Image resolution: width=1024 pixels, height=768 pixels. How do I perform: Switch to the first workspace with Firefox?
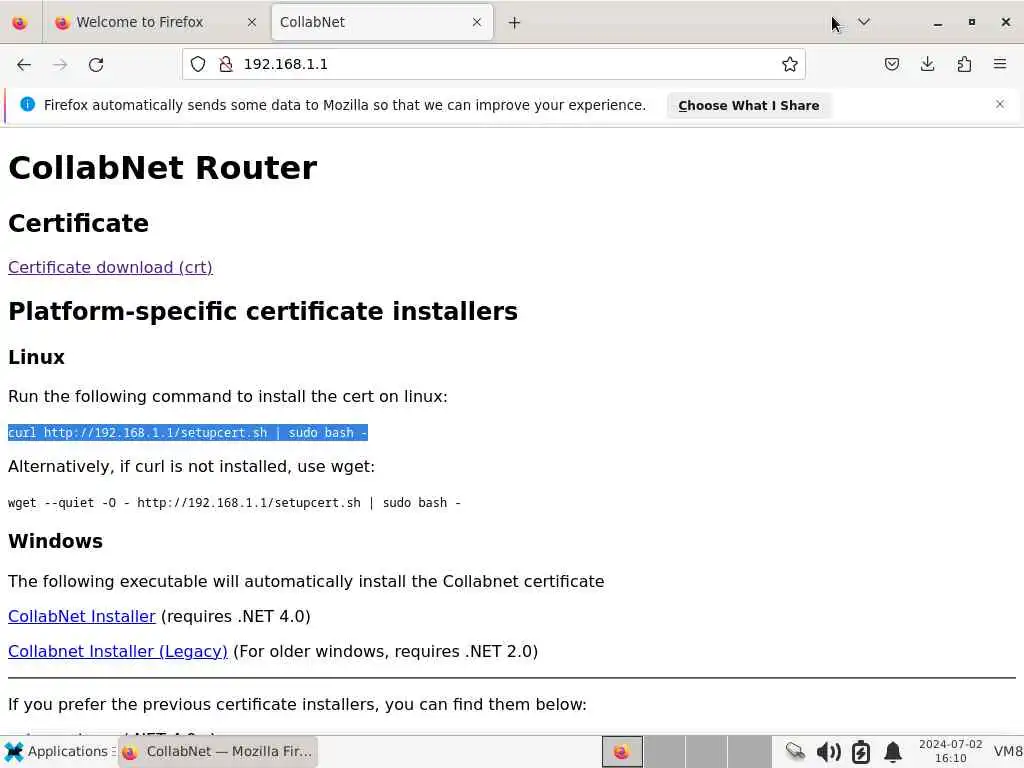(622, 752)
